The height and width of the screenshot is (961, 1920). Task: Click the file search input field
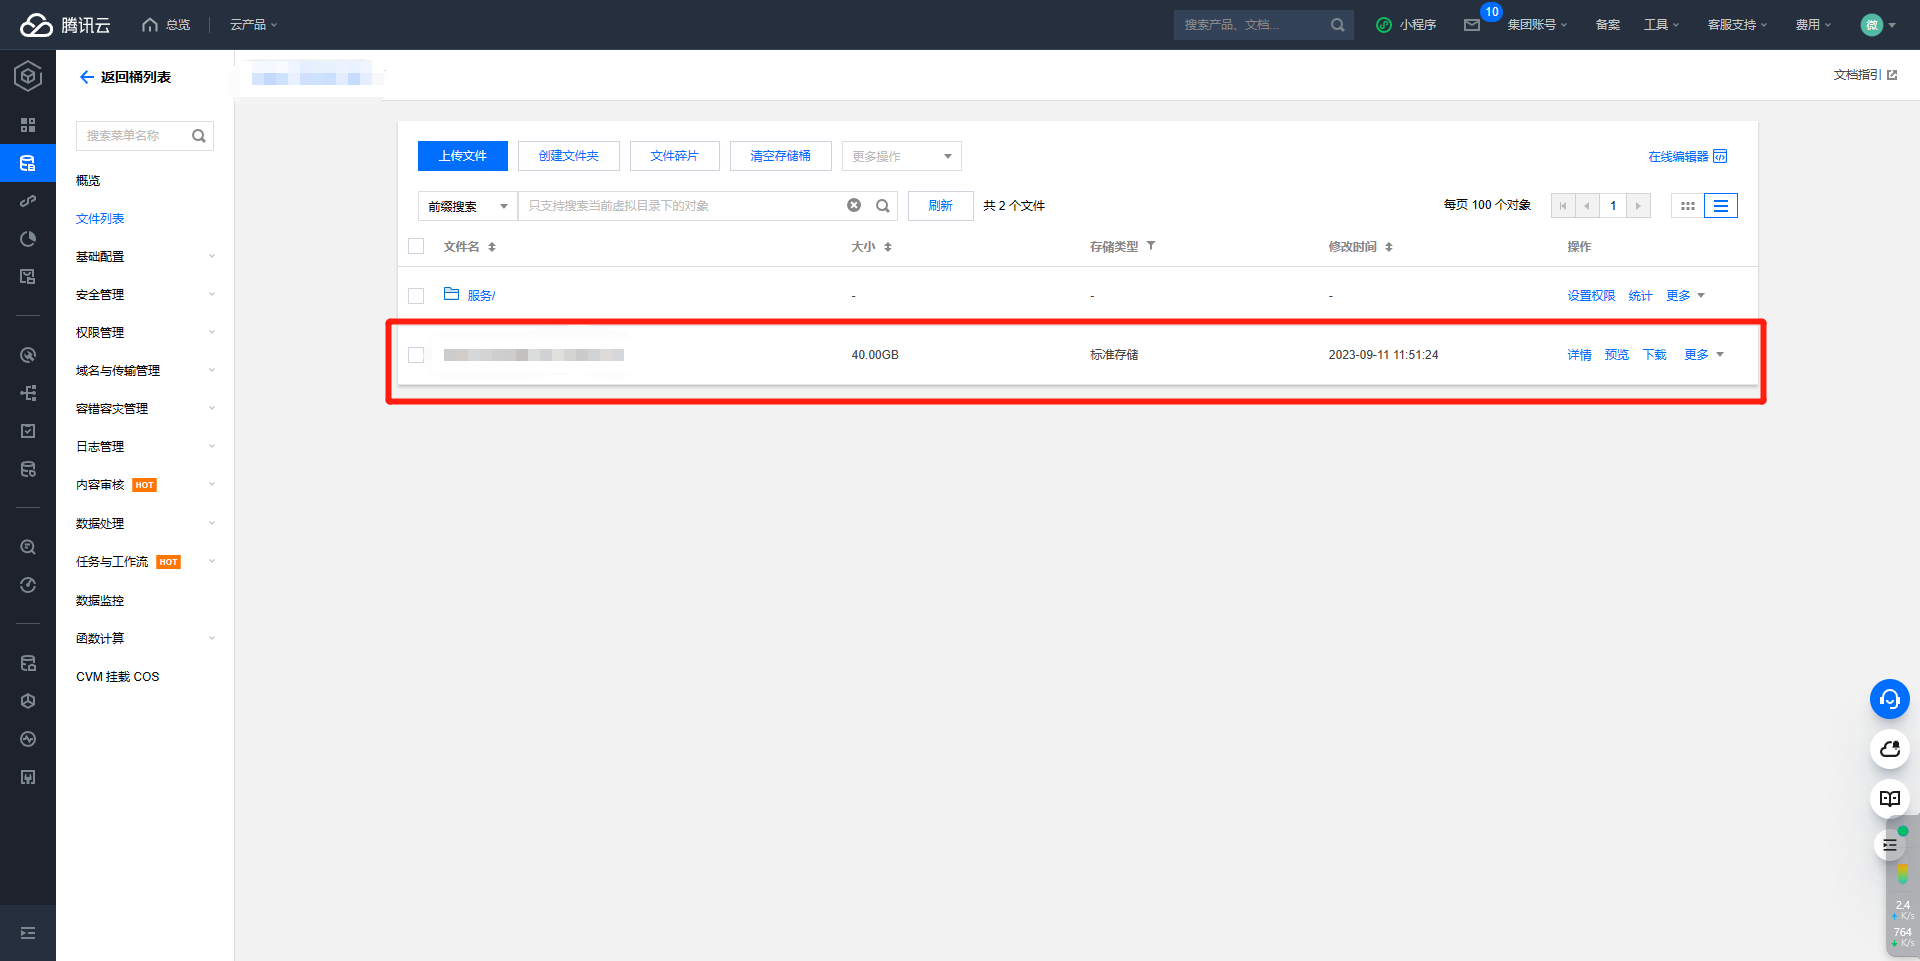[x=680, y=206]
